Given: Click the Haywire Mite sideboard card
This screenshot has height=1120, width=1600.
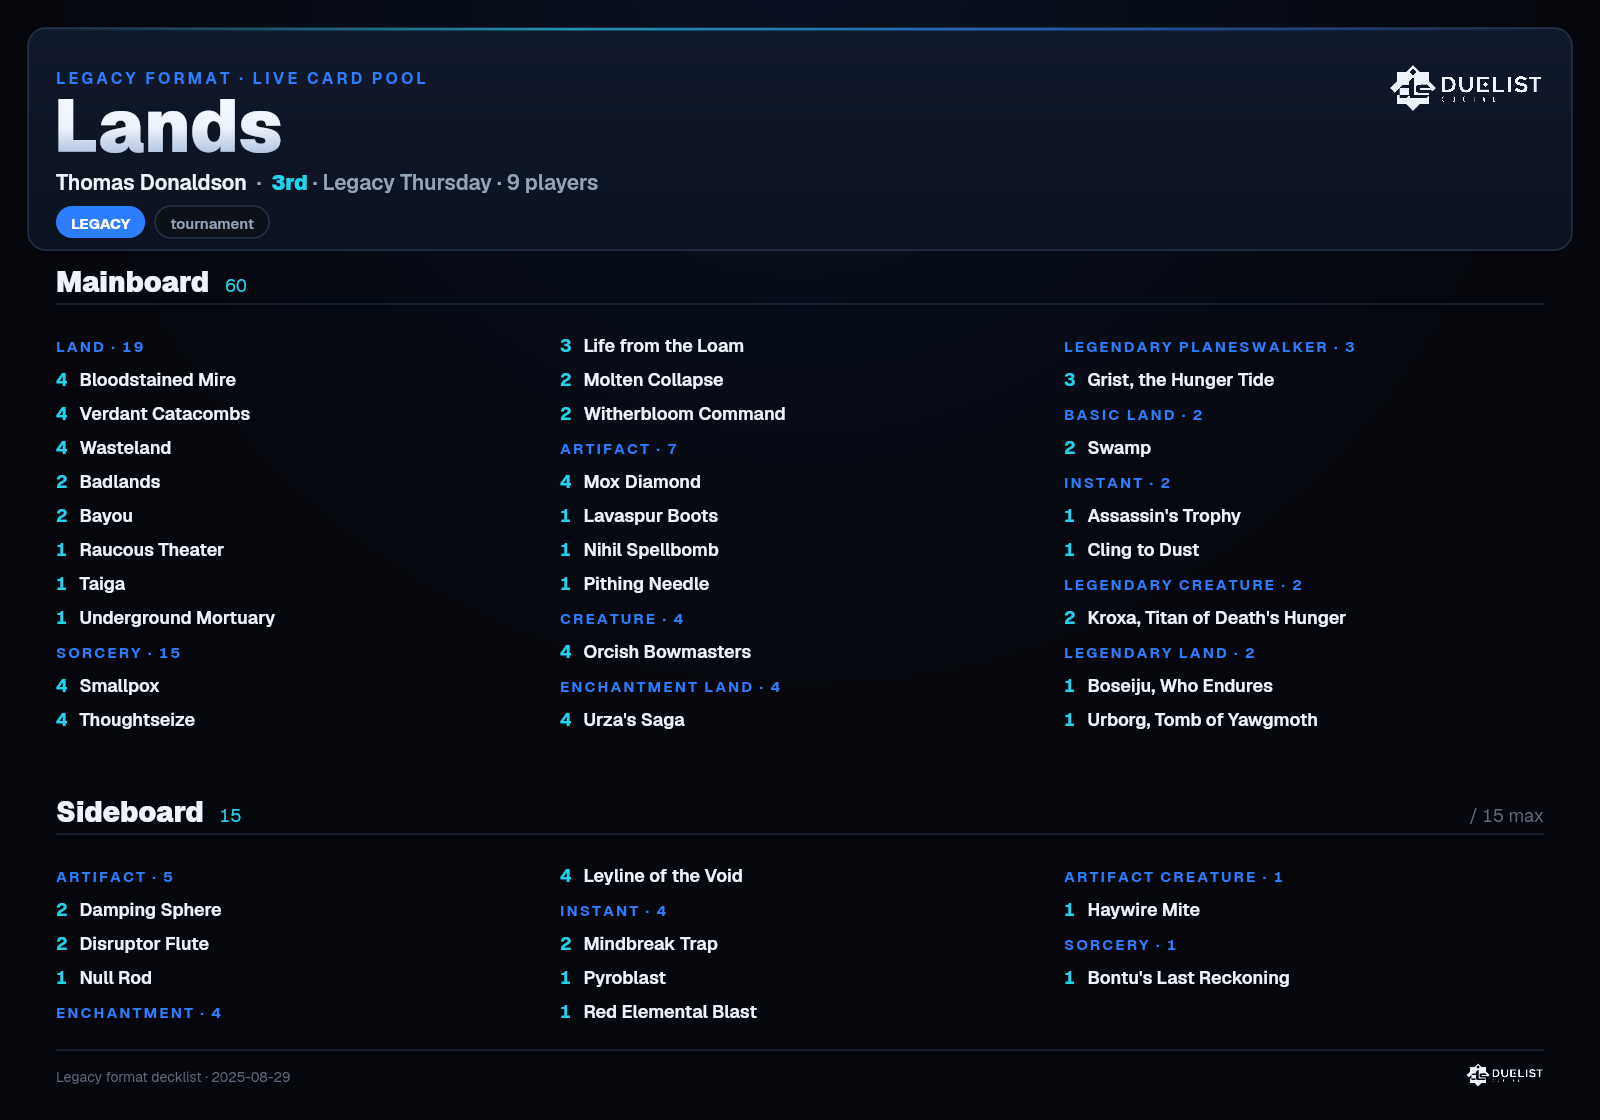Looking at the screenshot, I should click(1132, 910).
